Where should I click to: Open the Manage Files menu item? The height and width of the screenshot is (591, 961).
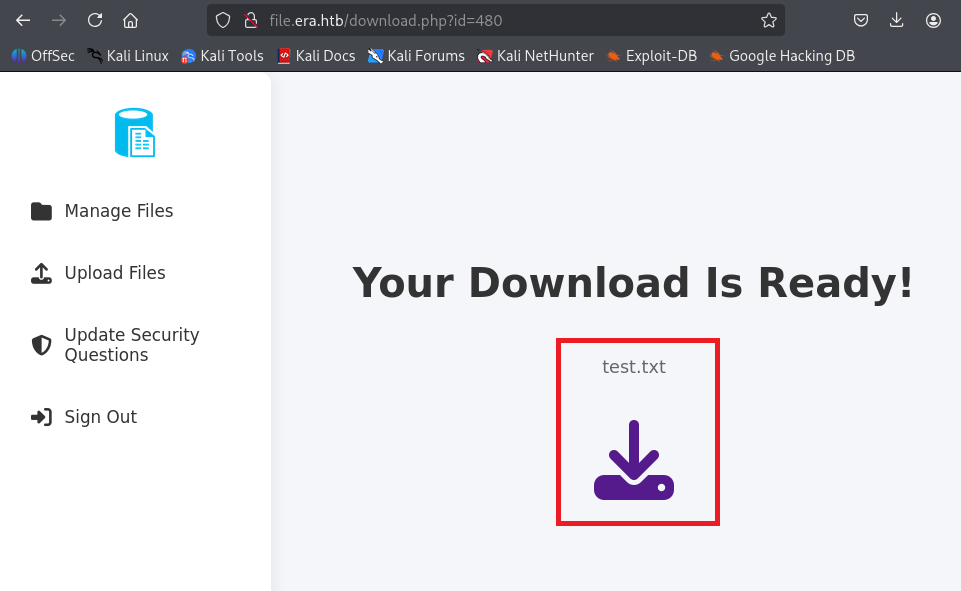(x=118, y=211)
